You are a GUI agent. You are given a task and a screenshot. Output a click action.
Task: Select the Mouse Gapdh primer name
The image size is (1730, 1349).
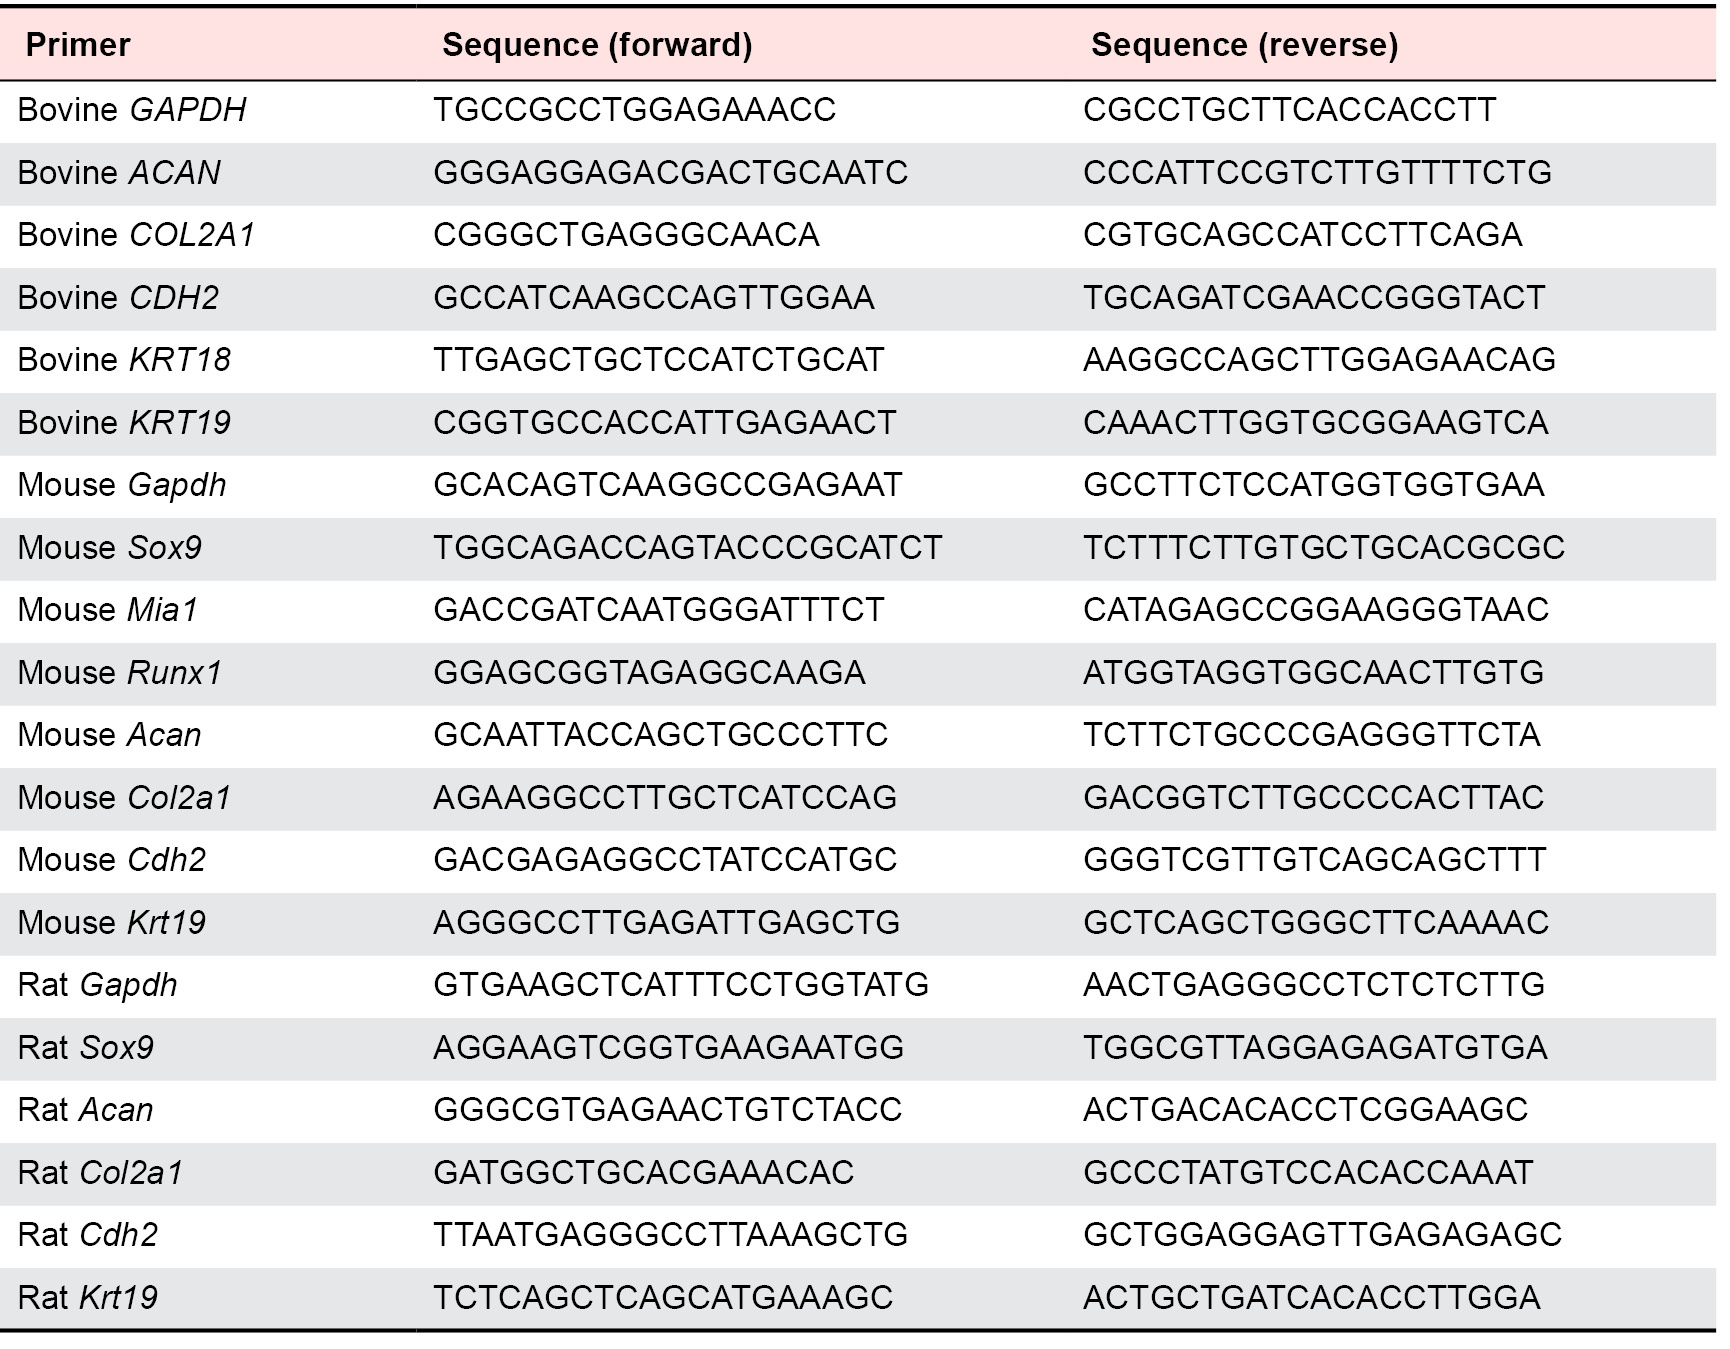(122, 485)
